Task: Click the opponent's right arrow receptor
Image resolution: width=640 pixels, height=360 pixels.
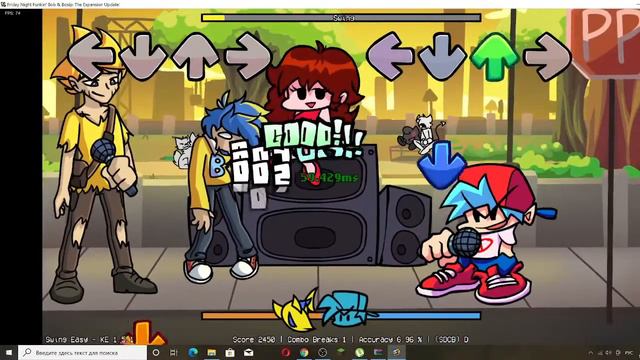Action: point(248,56)
